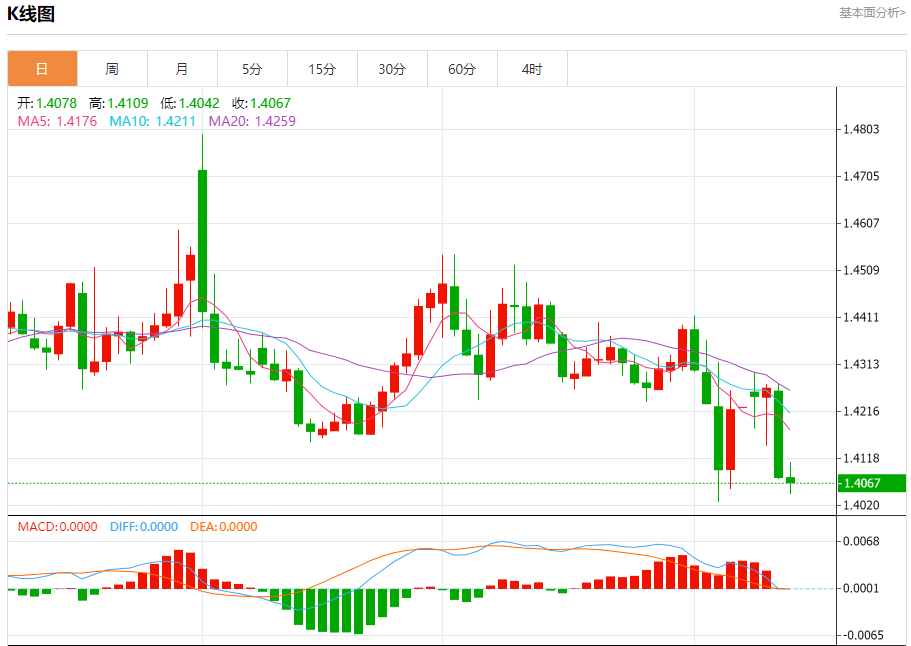911x646 pixels.
Task: Click the last small green candlestick
Action: coord(790,480)
